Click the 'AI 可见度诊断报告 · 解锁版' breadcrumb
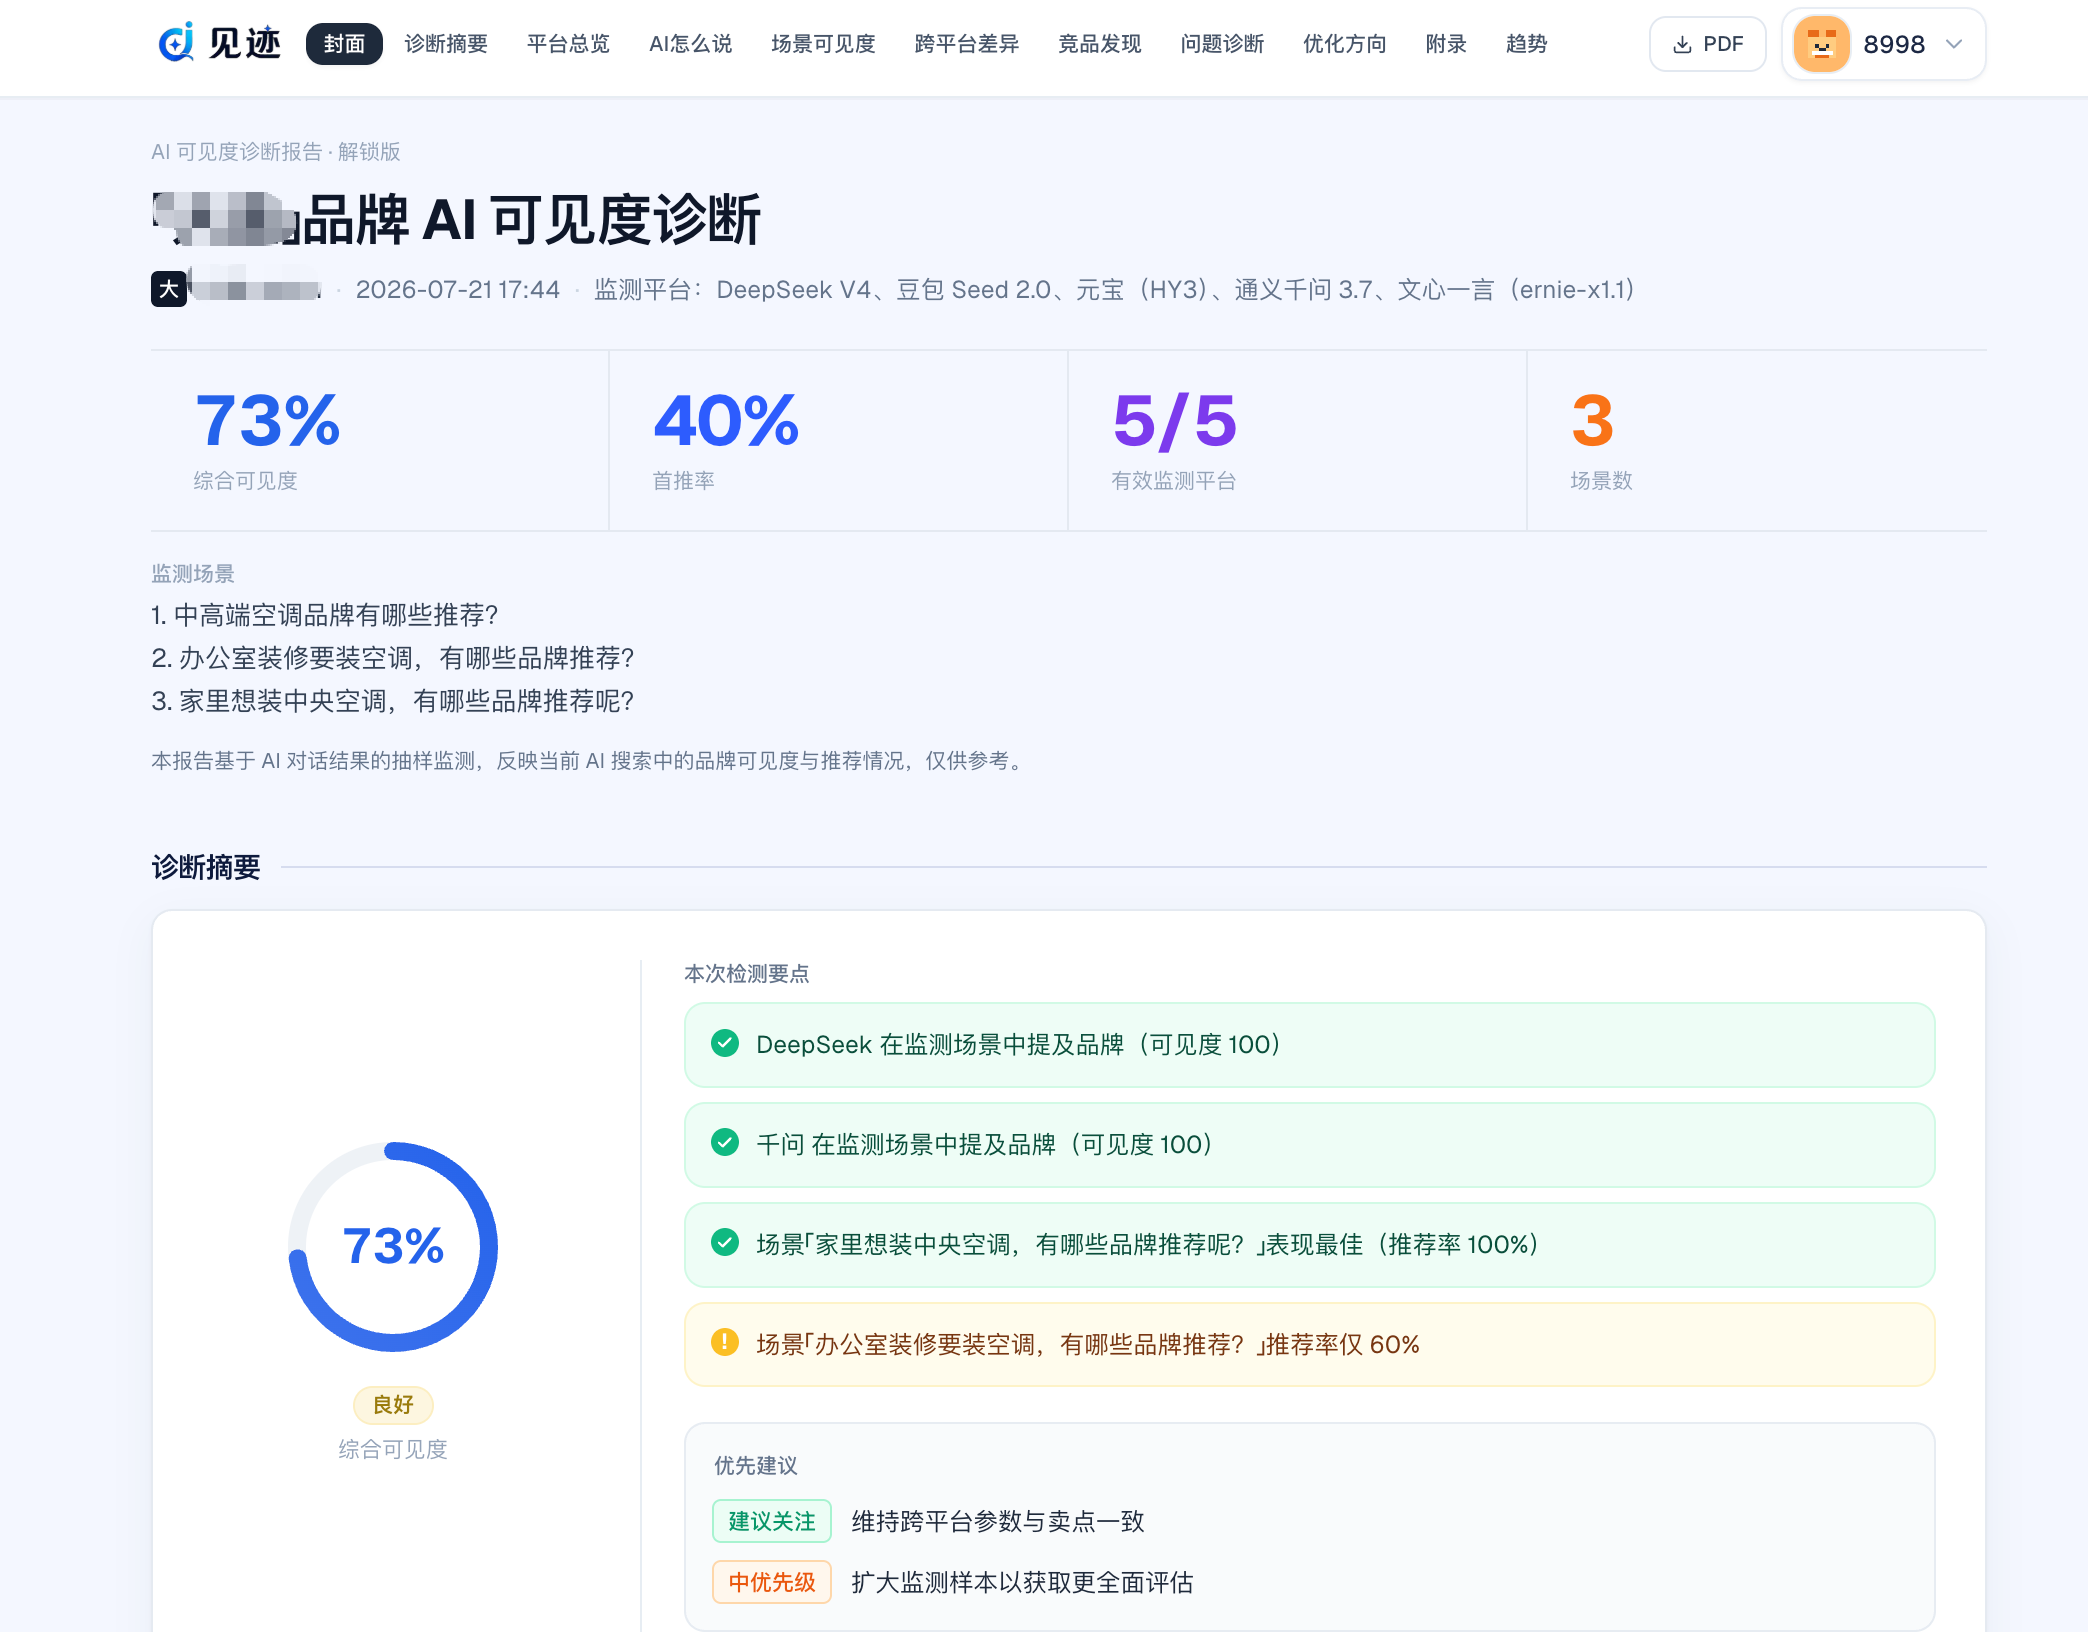Image resolution: width=2088 pixels, height=1632 pixels. pyautogui.click(x=276, y=151)
